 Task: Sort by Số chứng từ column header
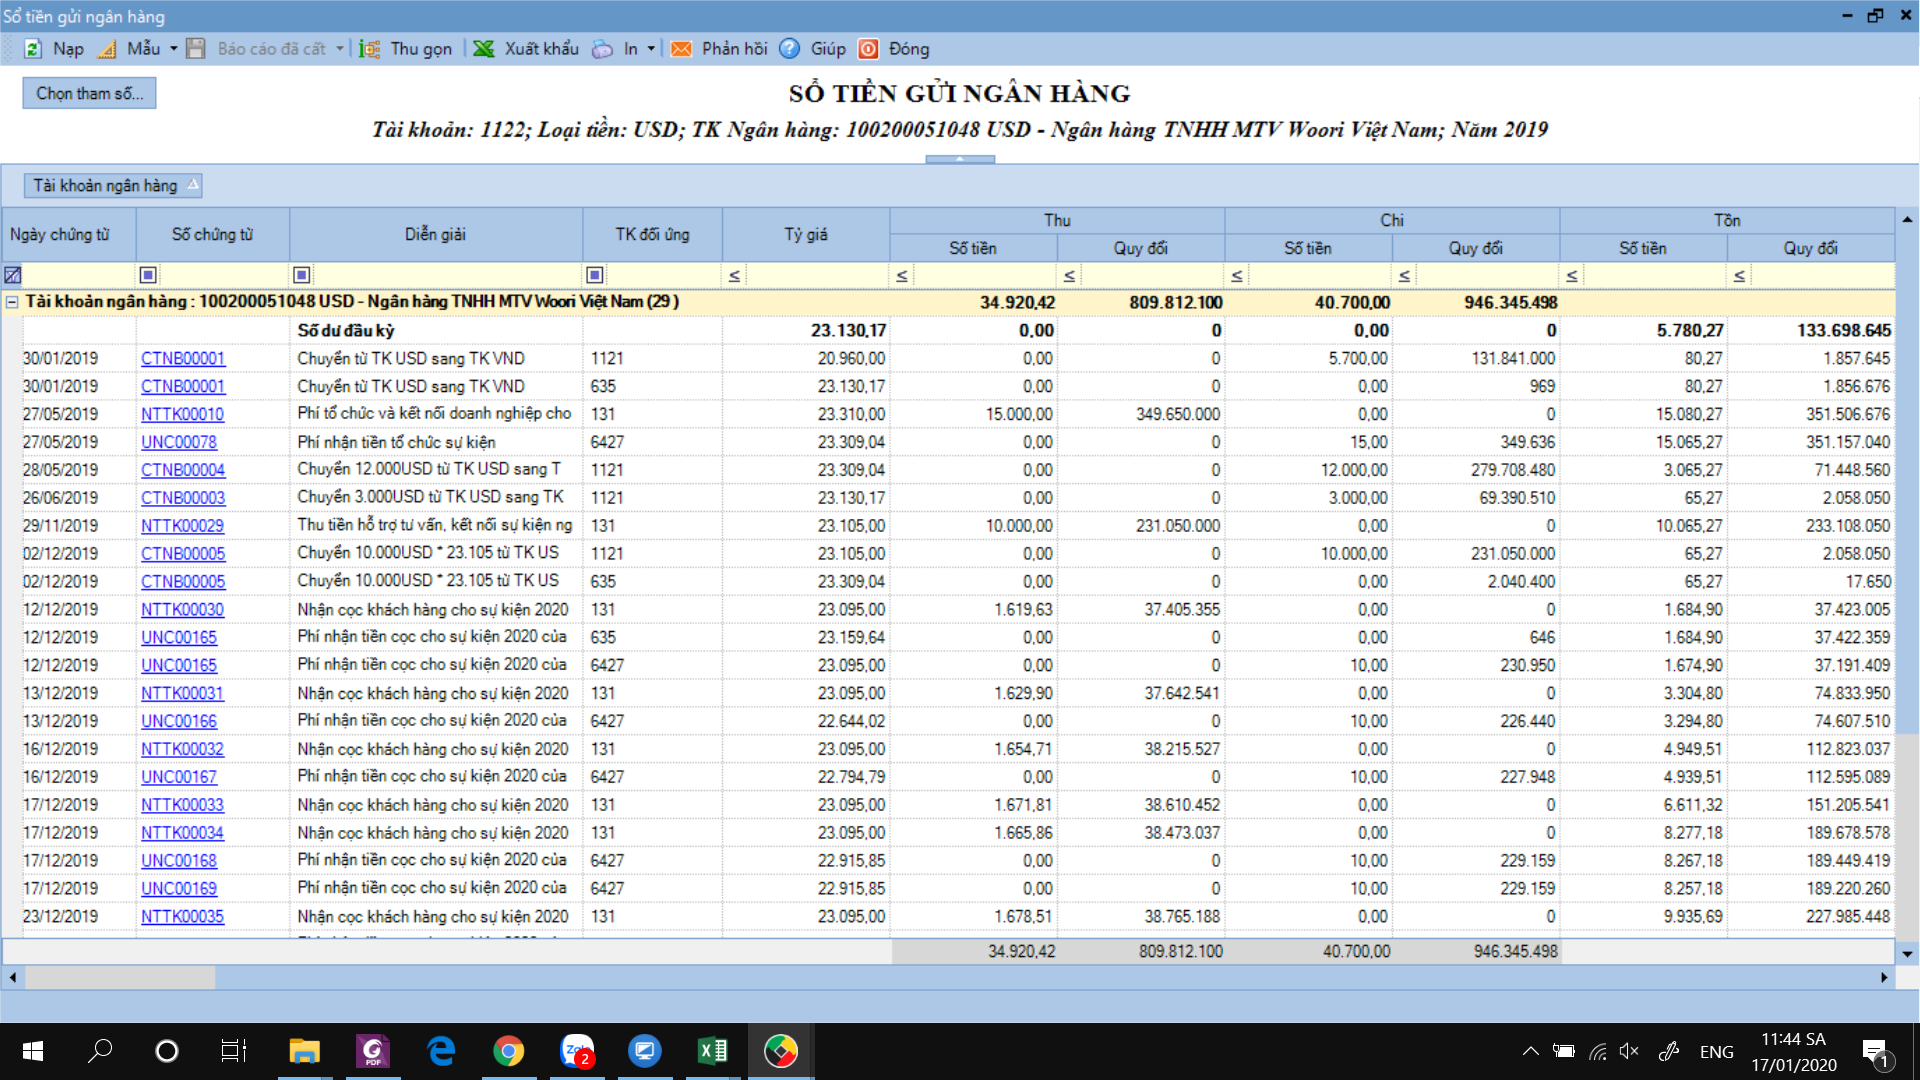(x=212, y=234)
